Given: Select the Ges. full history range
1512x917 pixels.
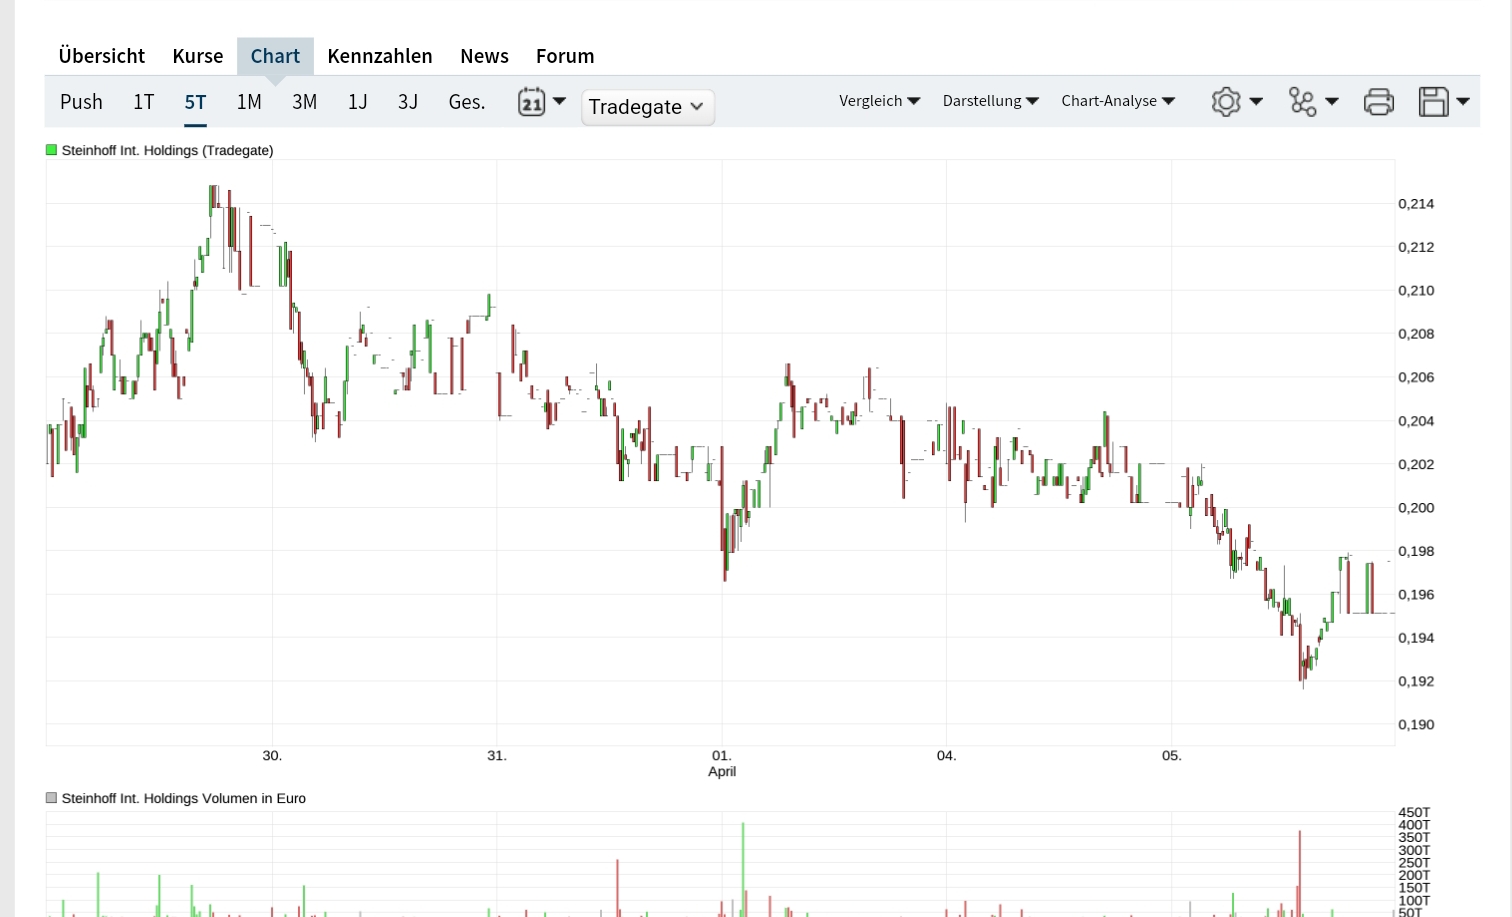Looking at the screenshot, I should tap(466, 102).
